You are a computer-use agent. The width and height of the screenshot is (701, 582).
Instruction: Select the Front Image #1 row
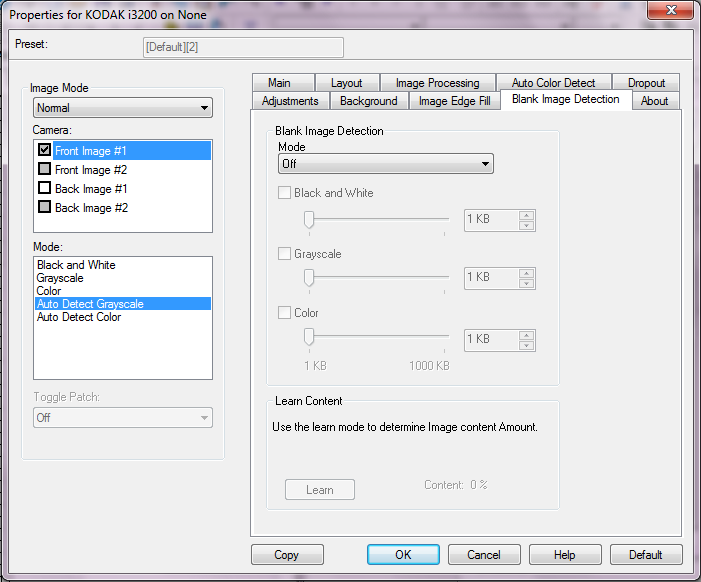132,150
